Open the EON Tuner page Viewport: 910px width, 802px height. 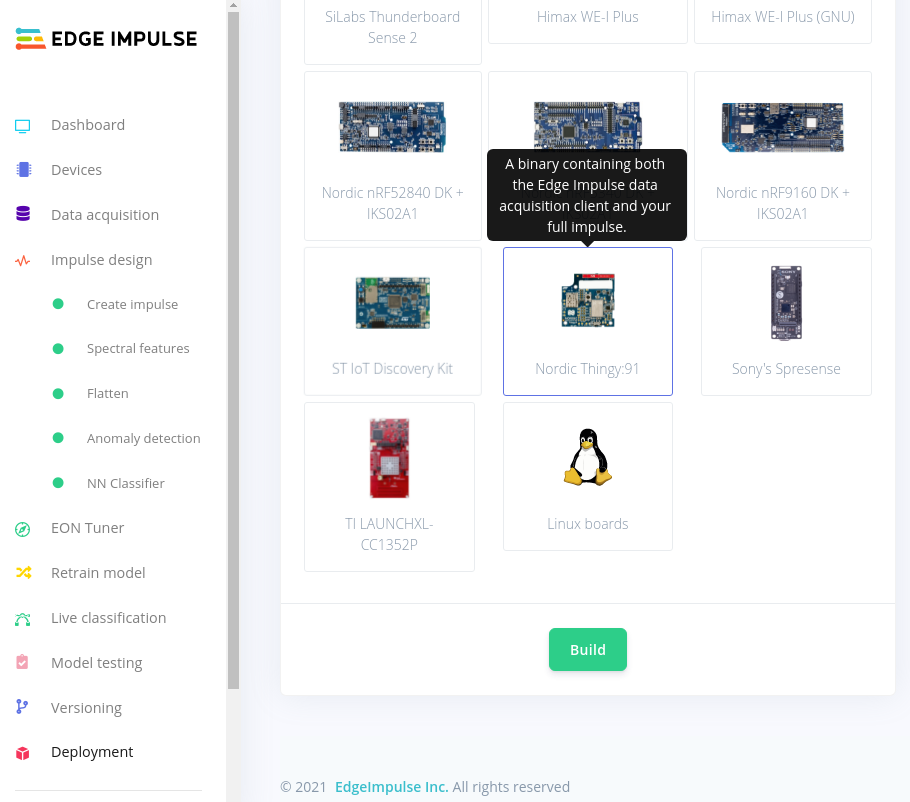pos(87,528)
